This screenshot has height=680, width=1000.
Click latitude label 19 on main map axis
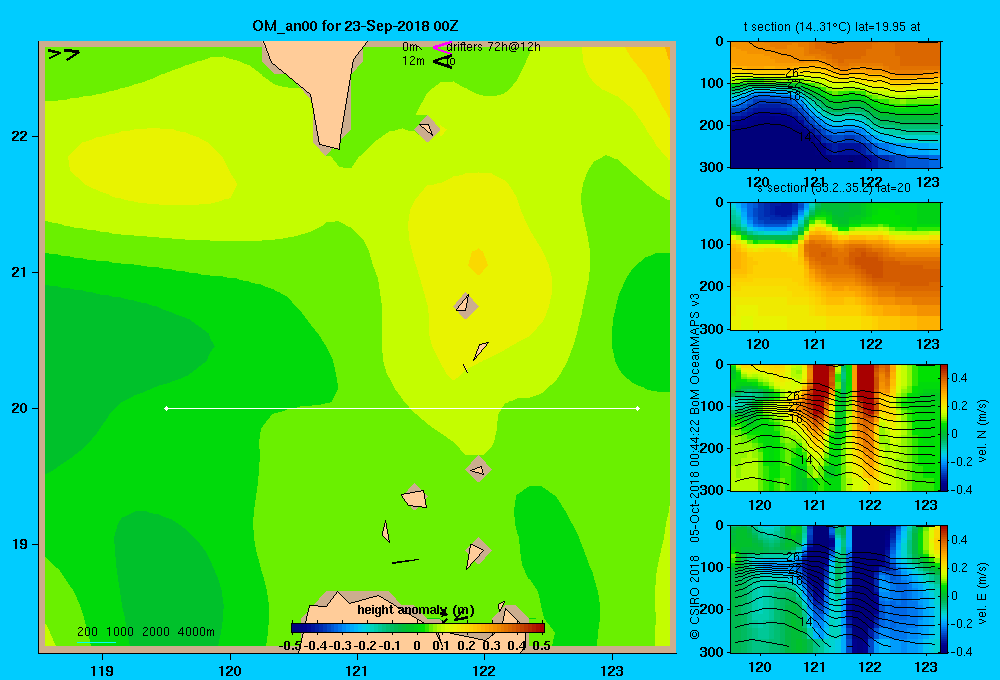click(20, 544)
